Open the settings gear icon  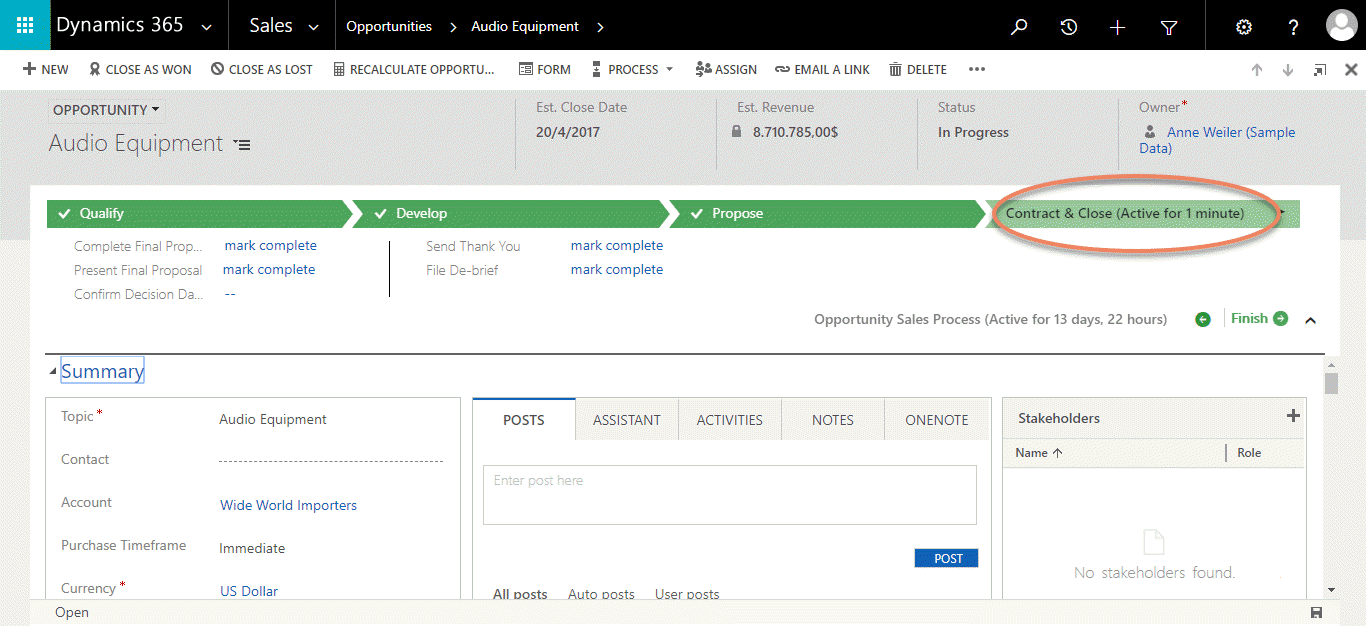coord(1243,27)
